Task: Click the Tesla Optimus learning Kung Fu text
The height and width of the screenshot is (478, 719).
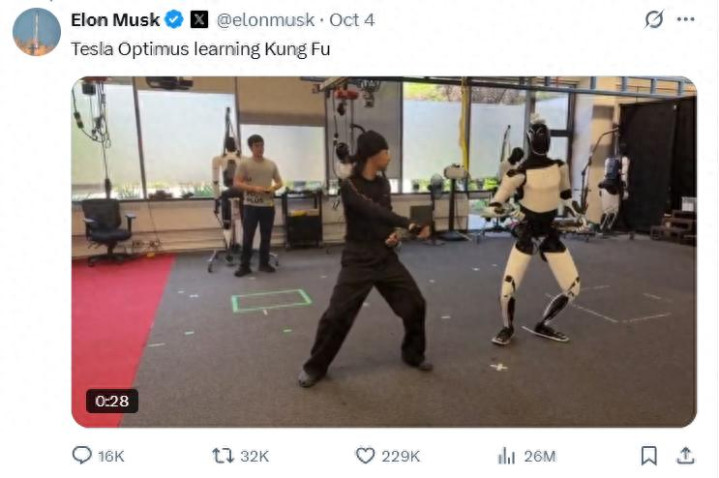Action: point(200,49)
